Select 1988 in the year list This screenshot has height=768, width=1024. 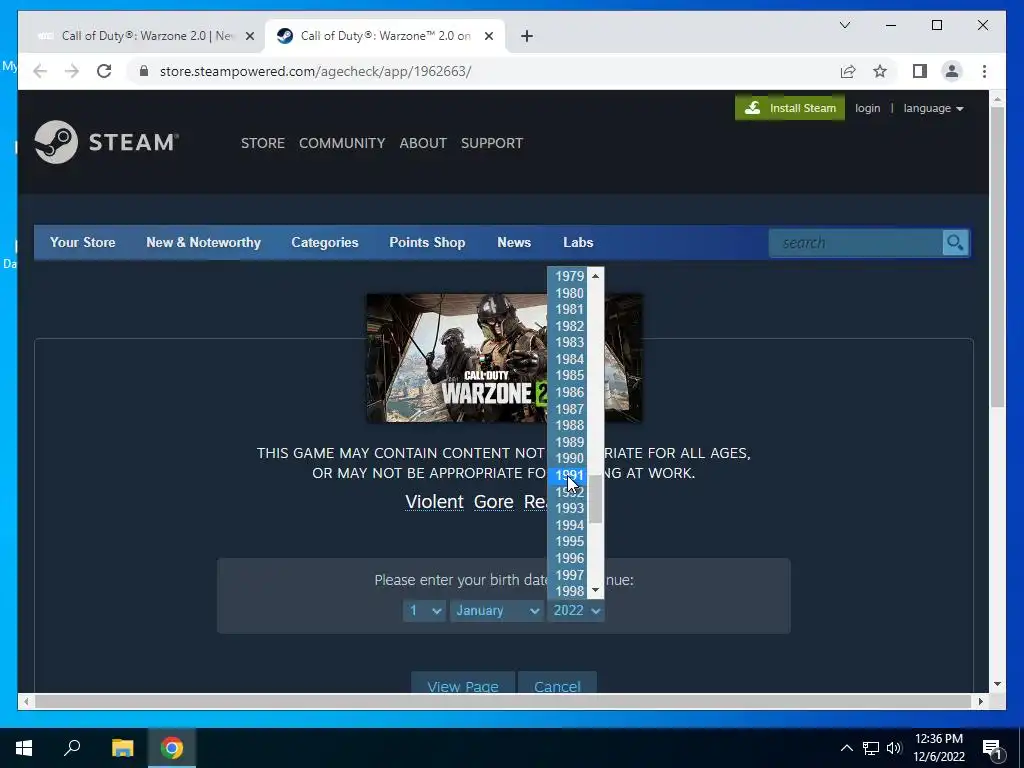pyautogui.click(x=569, y=425)
